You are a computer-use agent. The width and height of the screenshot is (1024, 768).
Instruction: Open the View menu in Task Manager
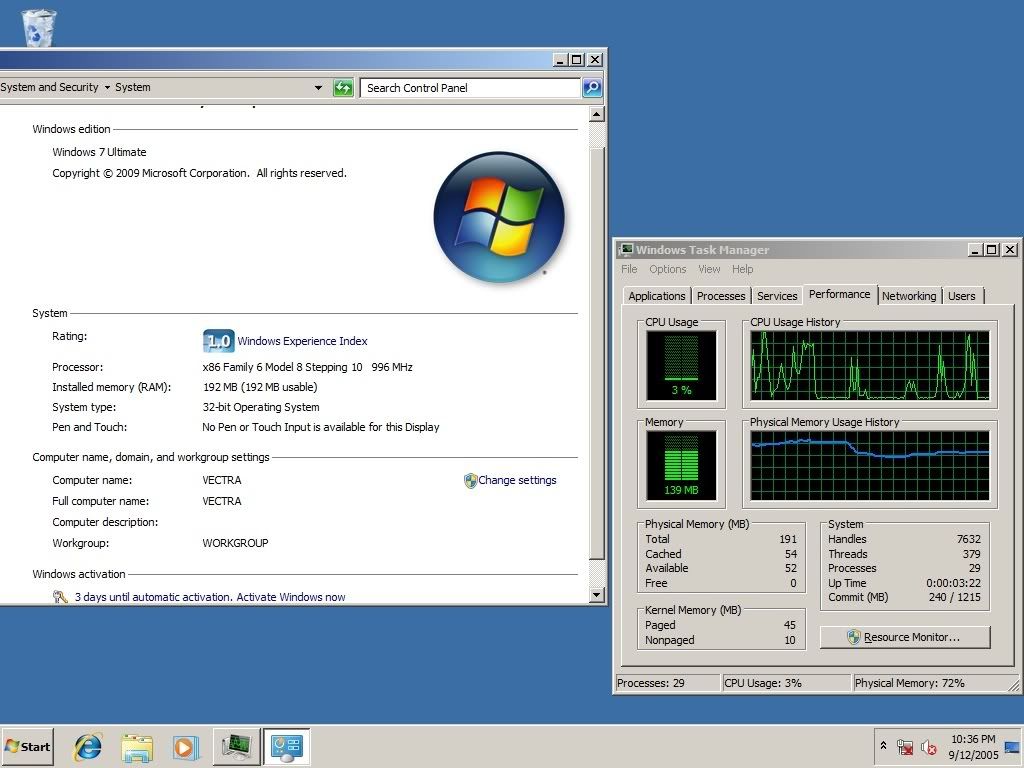pos(709,269)
